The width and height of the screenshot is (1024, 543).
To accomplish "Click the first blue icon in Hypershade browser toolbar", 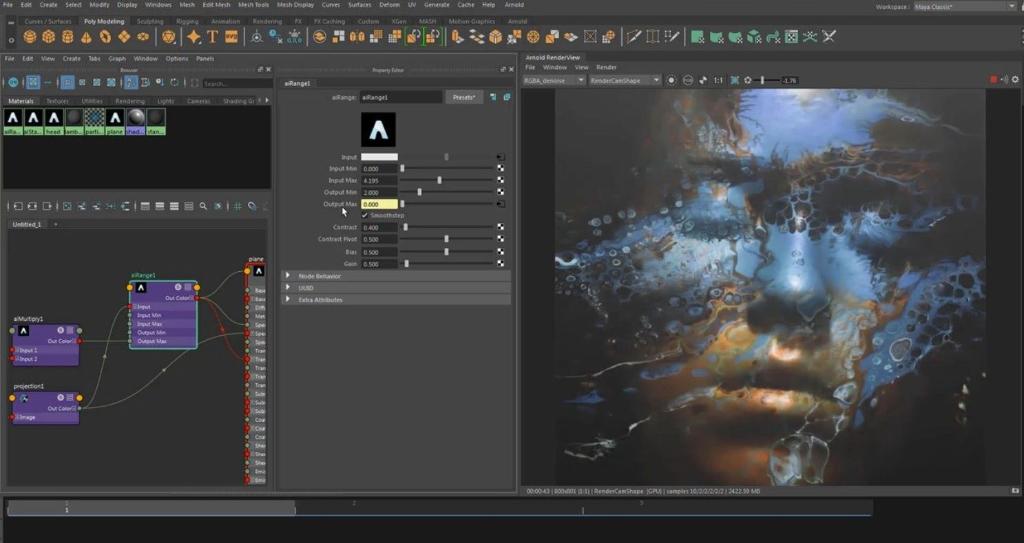I will [x=13, y=82].
